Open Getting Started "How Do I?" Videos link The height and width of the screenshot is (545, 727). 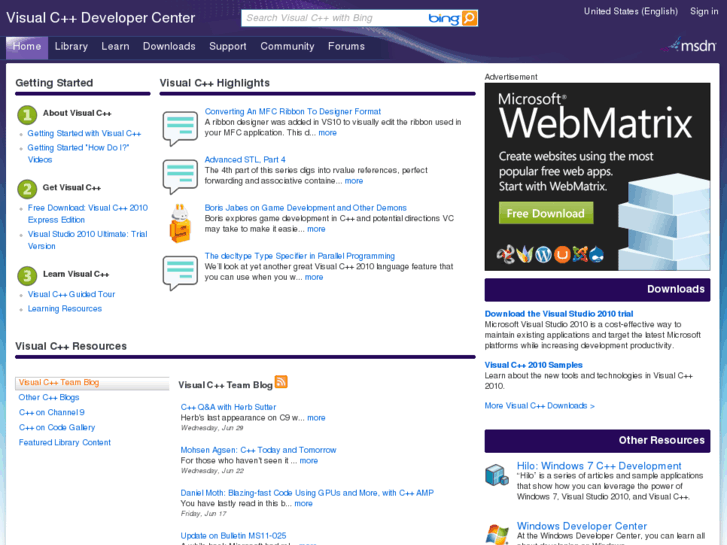[x=78, y=154]
